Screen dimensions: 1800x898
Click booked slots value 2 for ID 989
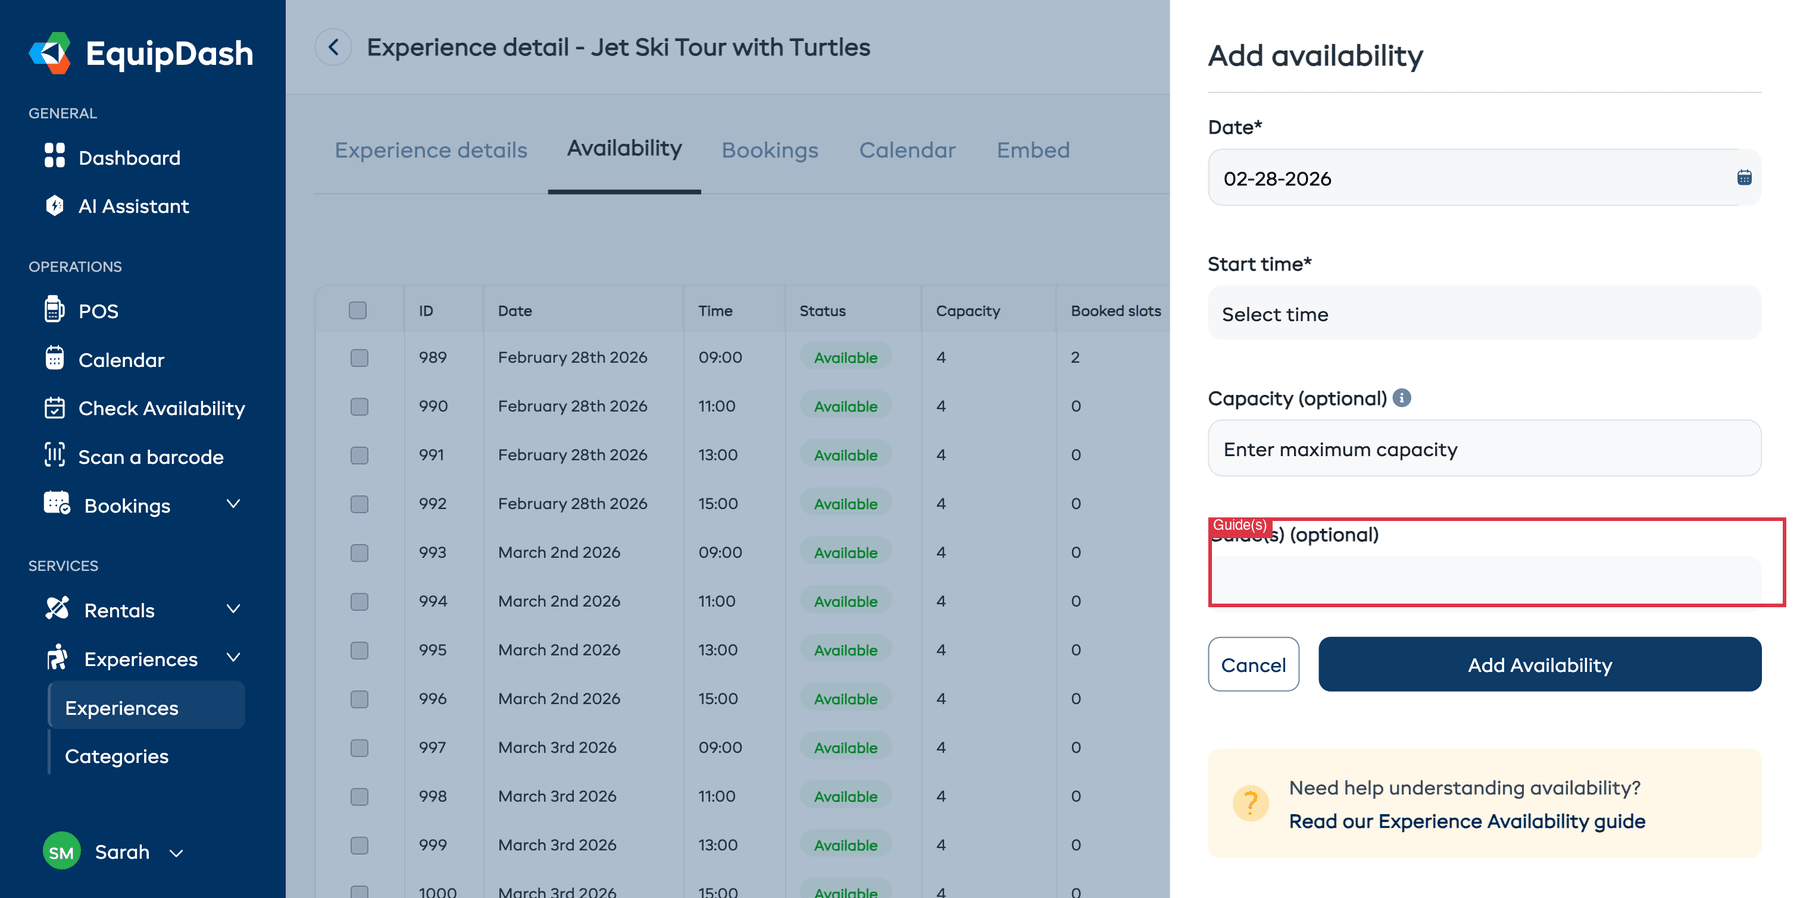tap(1075, 357)
